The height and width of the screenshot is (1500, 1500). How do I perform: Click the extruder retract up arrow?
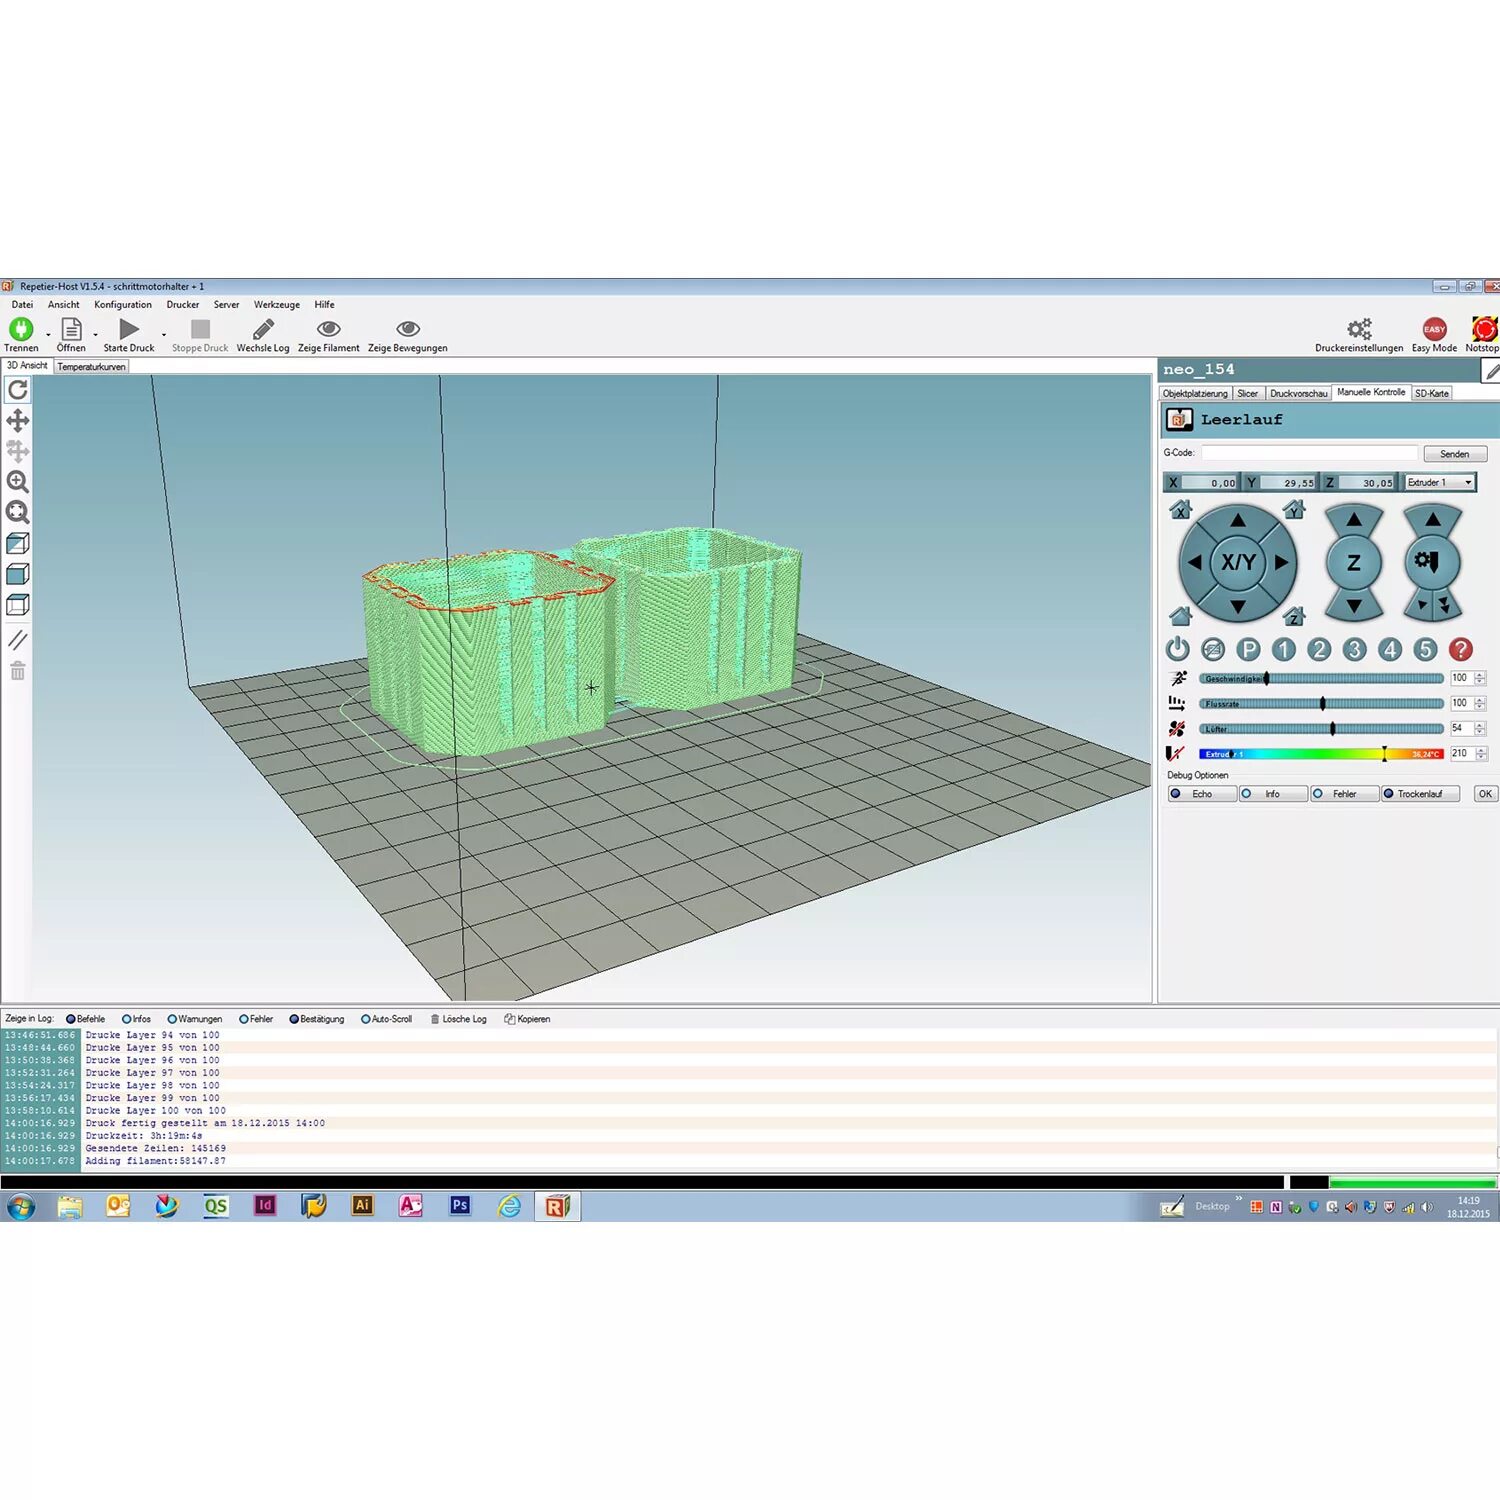(1433, 520)
